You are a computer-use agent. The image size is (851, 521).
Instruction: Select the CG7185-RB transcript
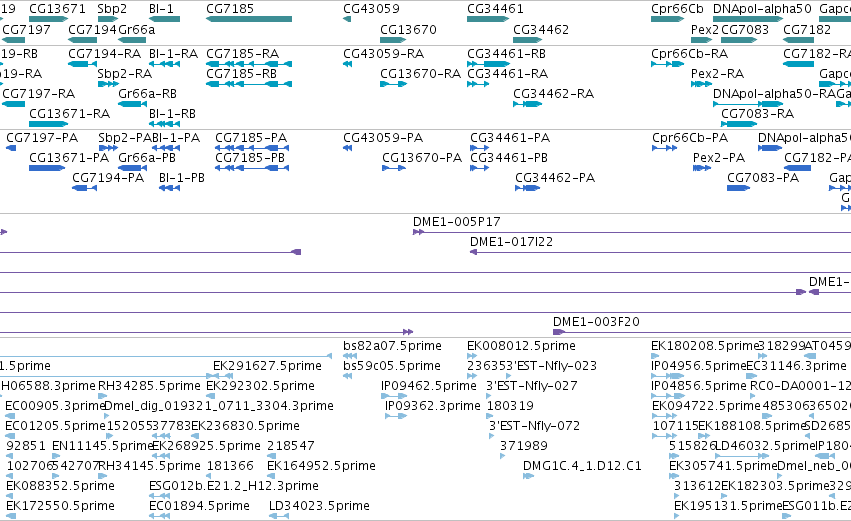pos(249,84)
